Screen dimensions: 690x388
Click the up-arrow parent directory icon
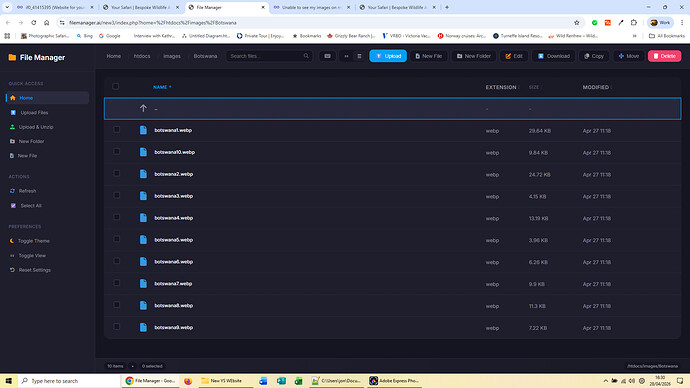(x=143, y=108)
